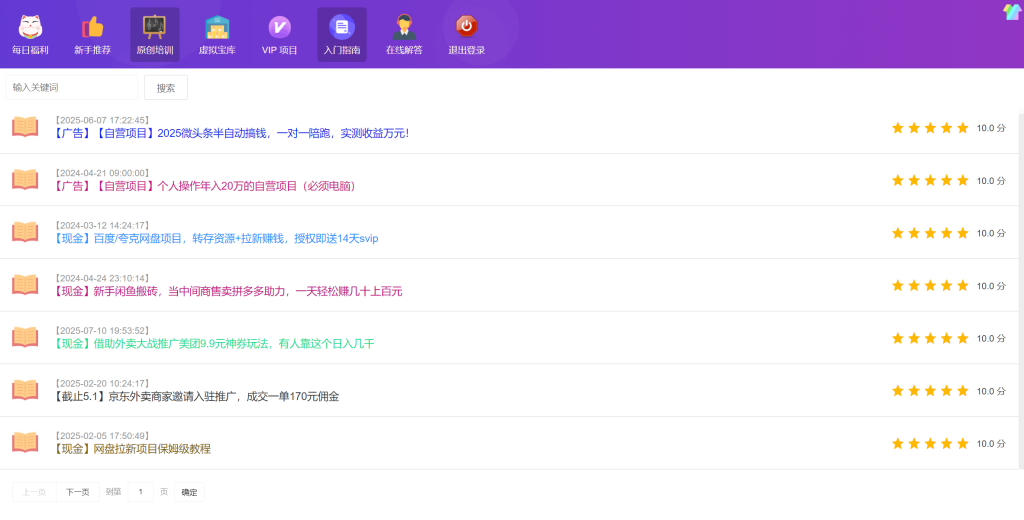Click the 退出登录 power icon
The width and height of the screenshot is (1024, 520).
pyautogui.click(x=467, y=27)
